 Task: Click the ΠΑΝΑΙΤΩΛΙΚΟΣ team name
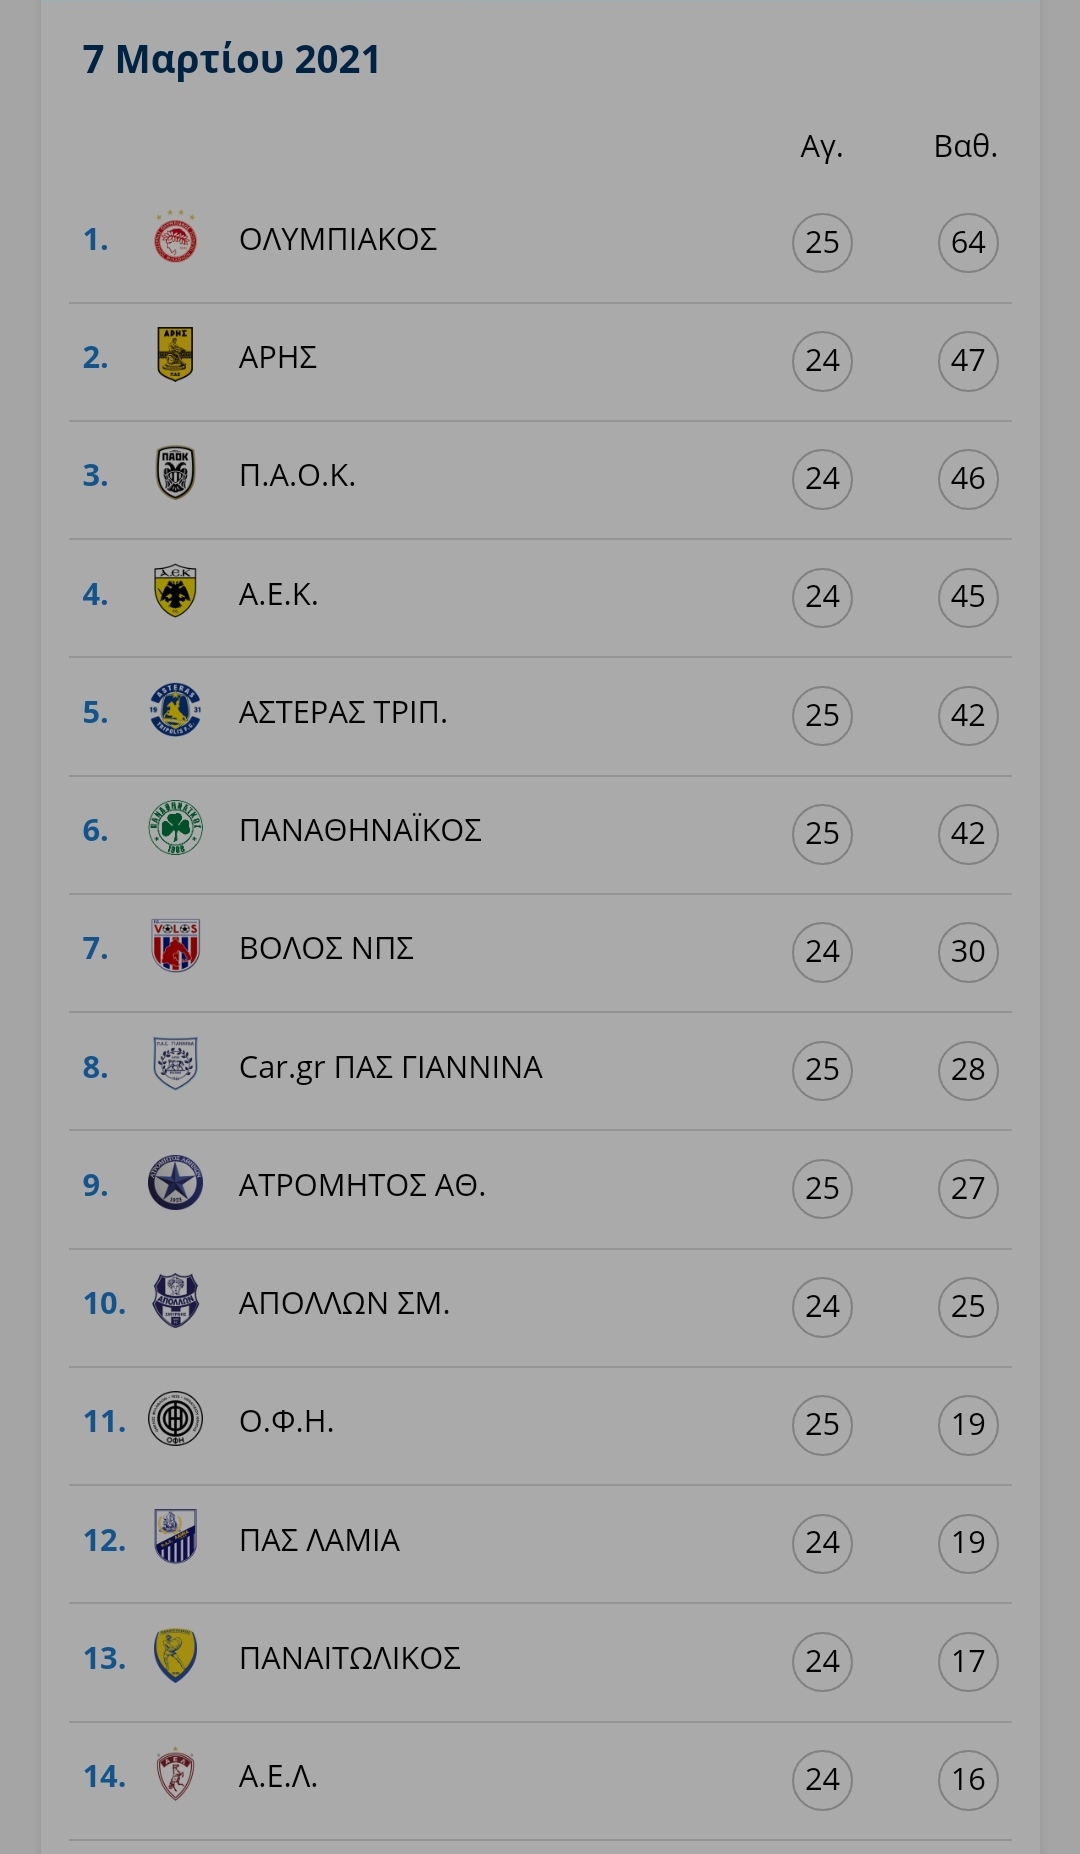349,1658
